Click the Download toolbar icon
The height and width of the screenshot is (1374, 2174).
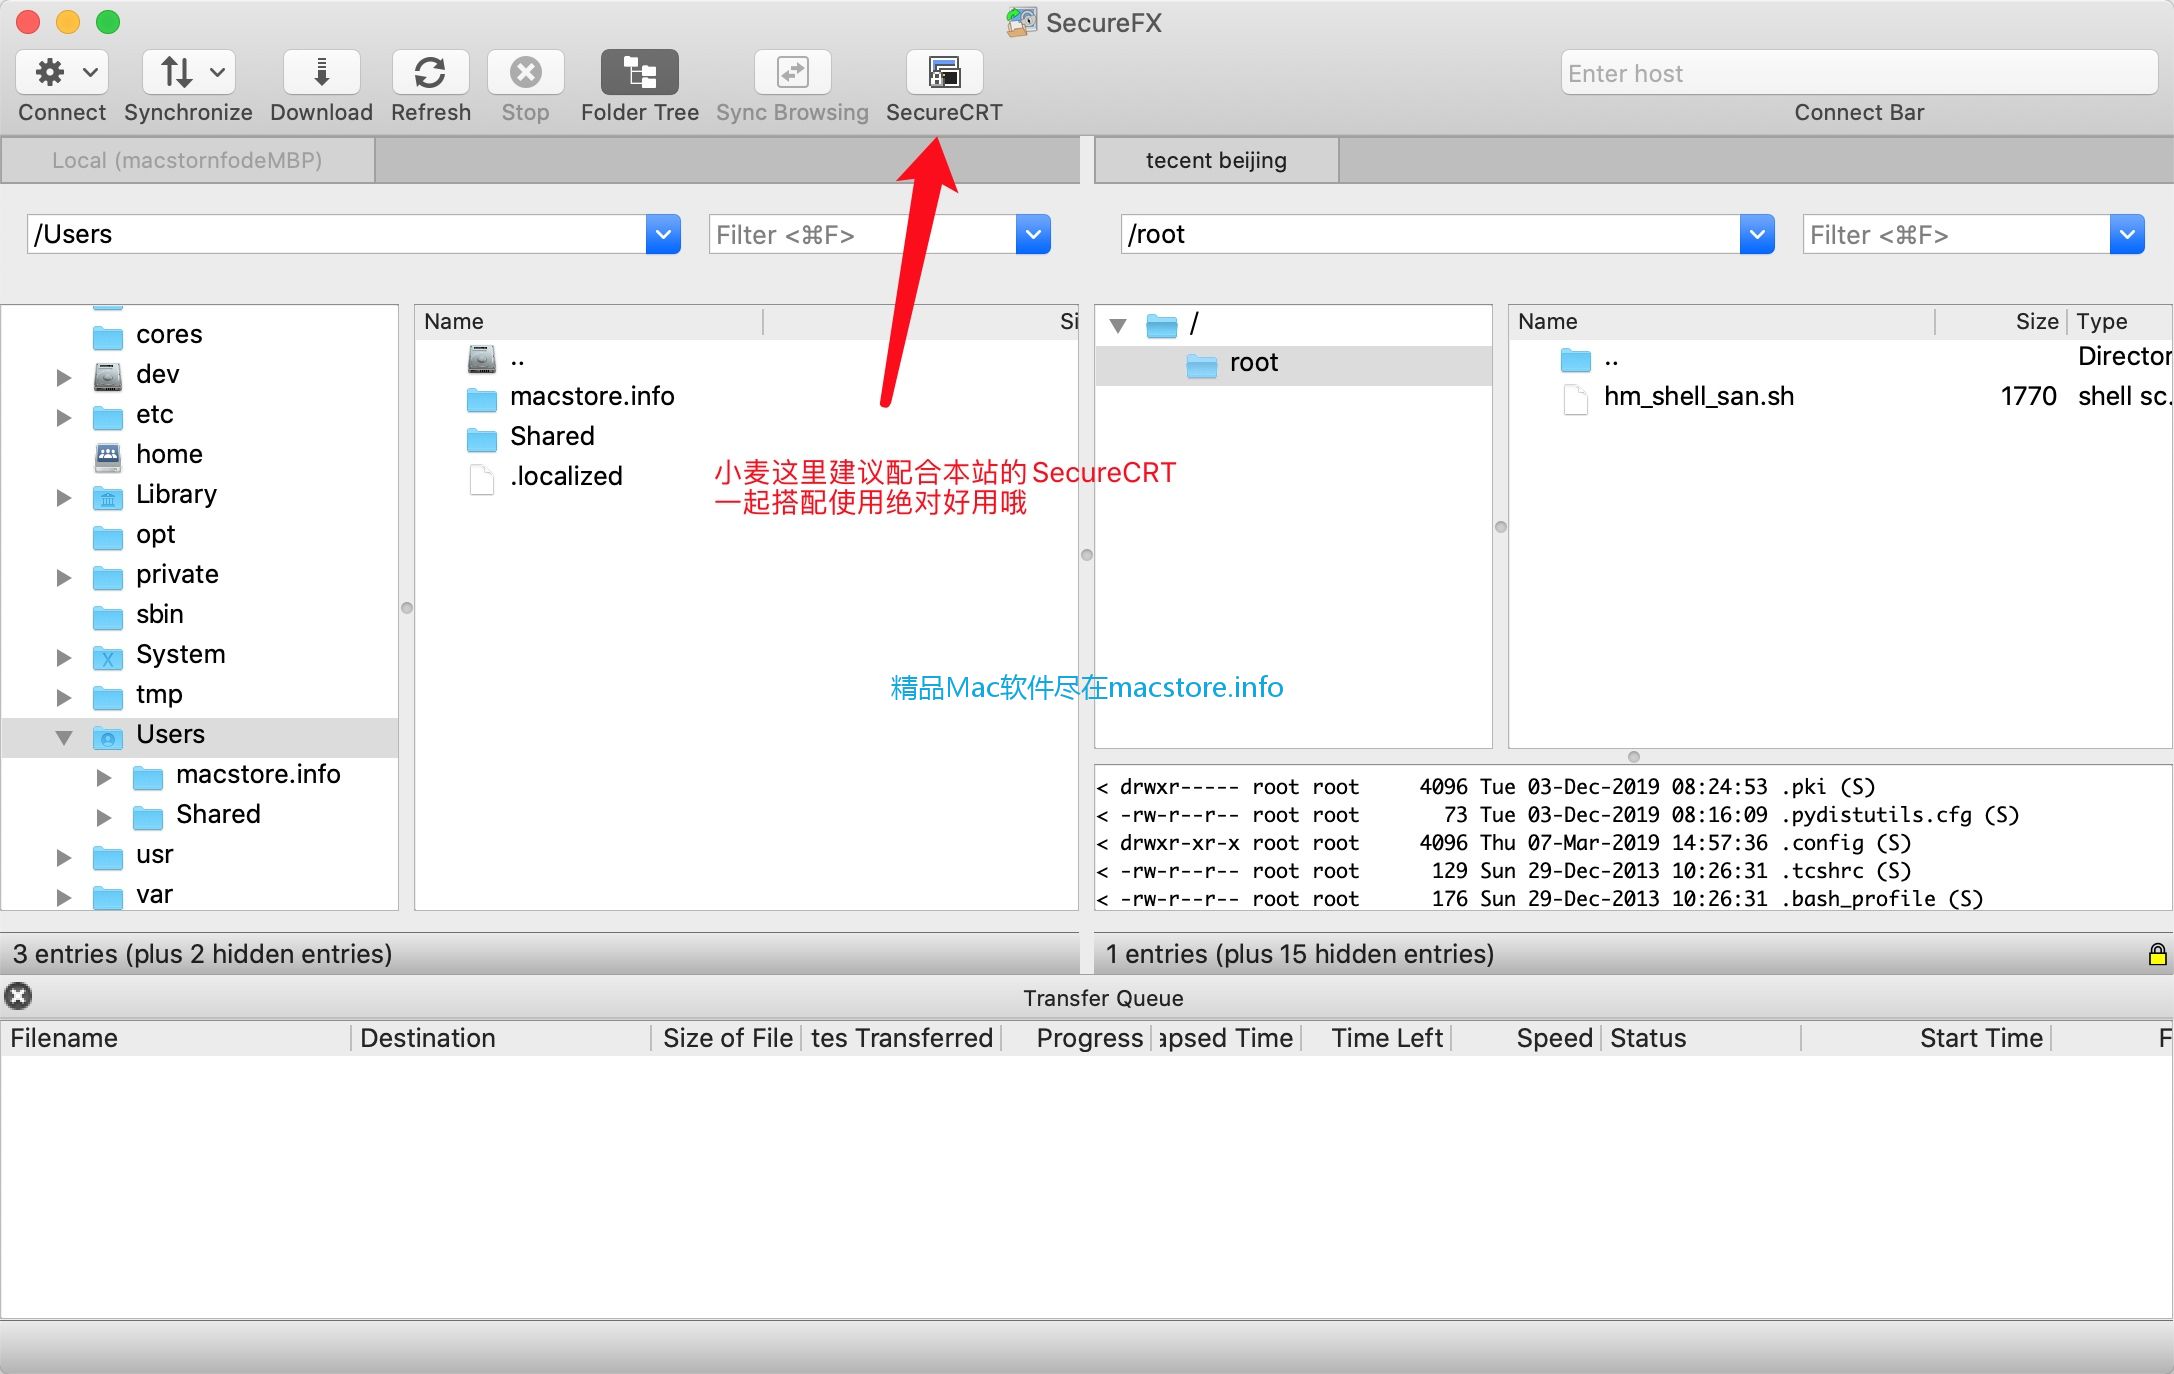[x=321, y=72]
